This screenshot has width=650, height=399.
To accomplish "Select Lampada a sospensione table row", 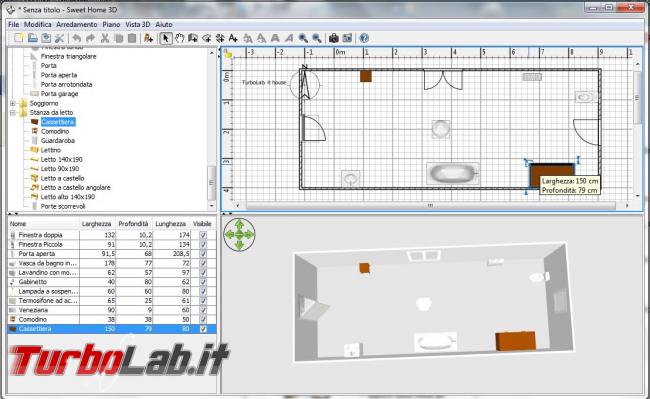I will [x=112, y=291].
